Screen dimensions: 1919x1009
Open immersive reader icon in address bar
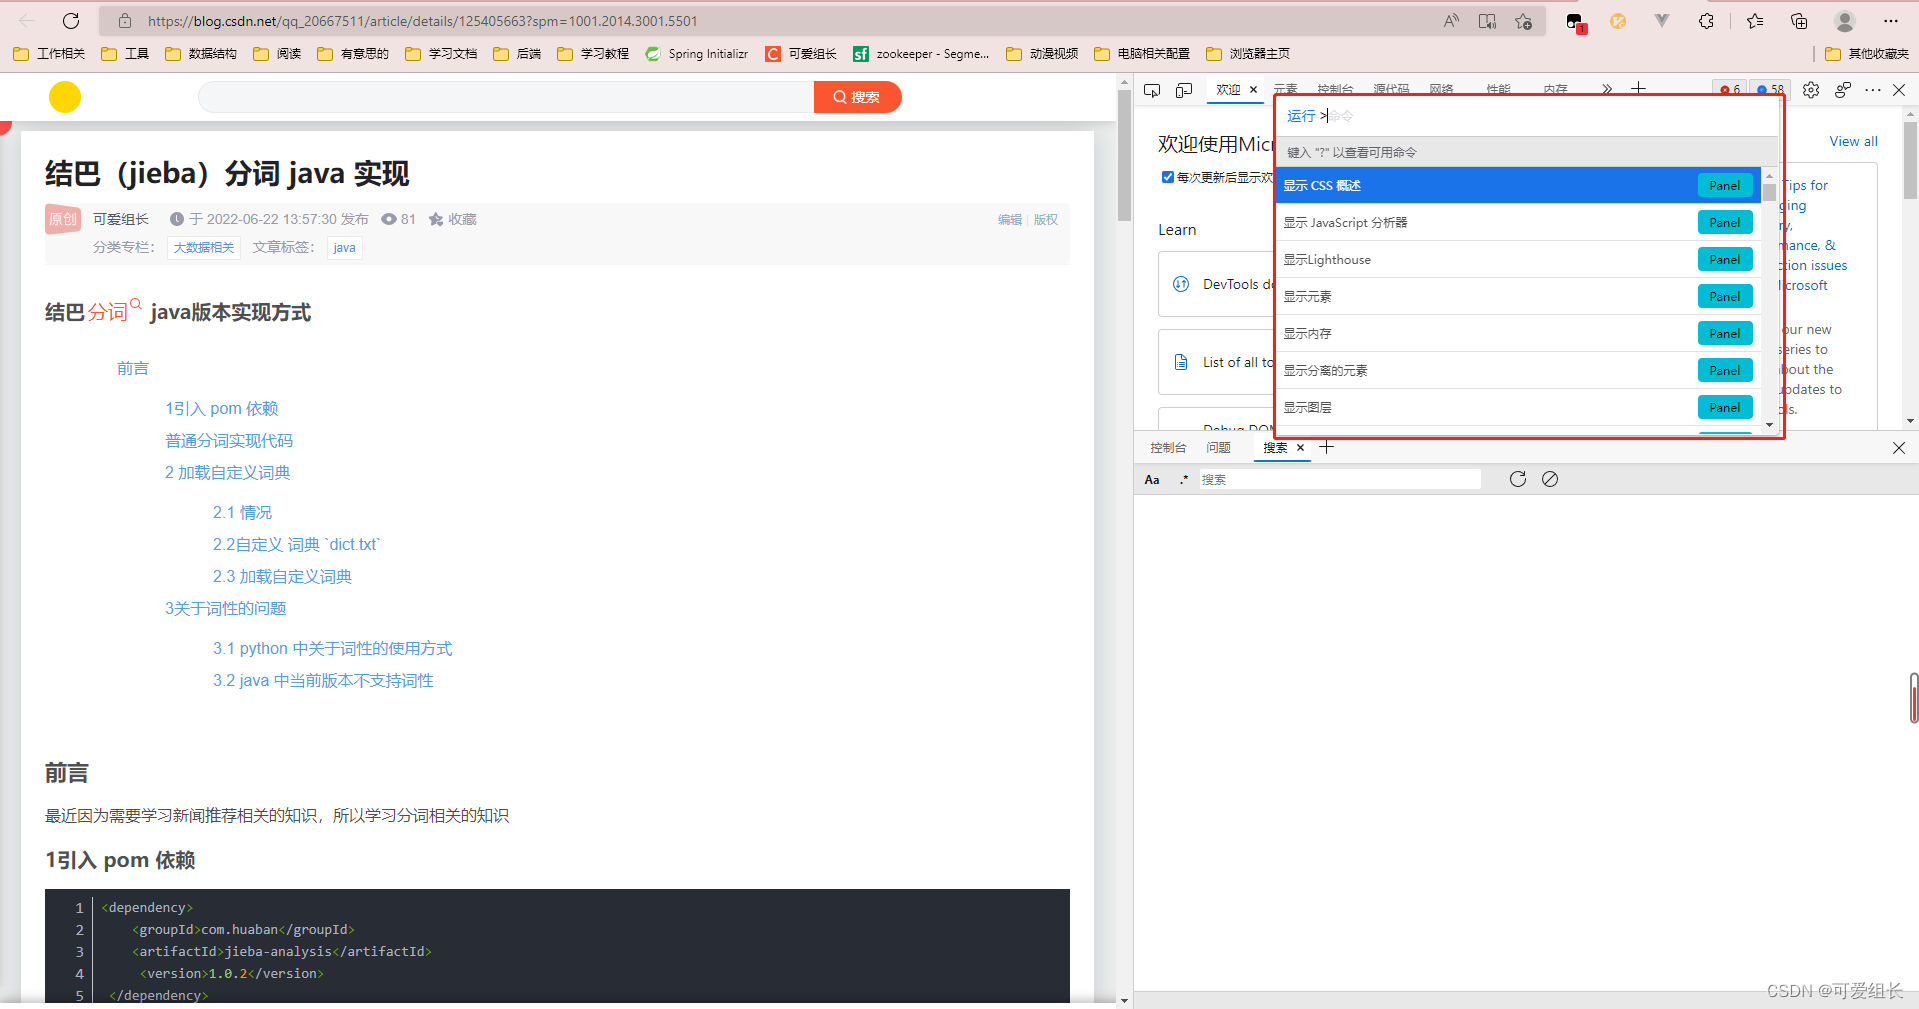1487,20
